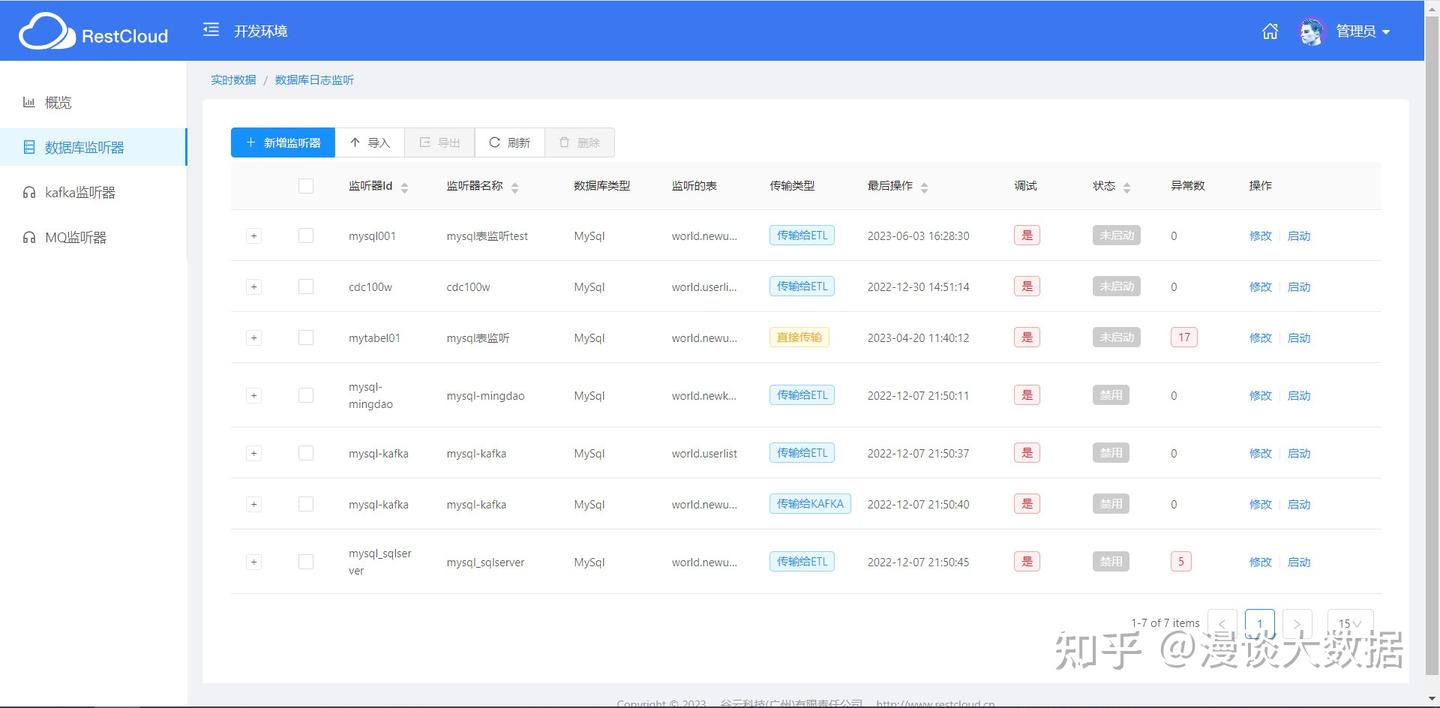Image resolution: width=1440 pixels, height=708 pixels.
Task: Click 修改 for cdc100w
Action: click(1260, 287)
